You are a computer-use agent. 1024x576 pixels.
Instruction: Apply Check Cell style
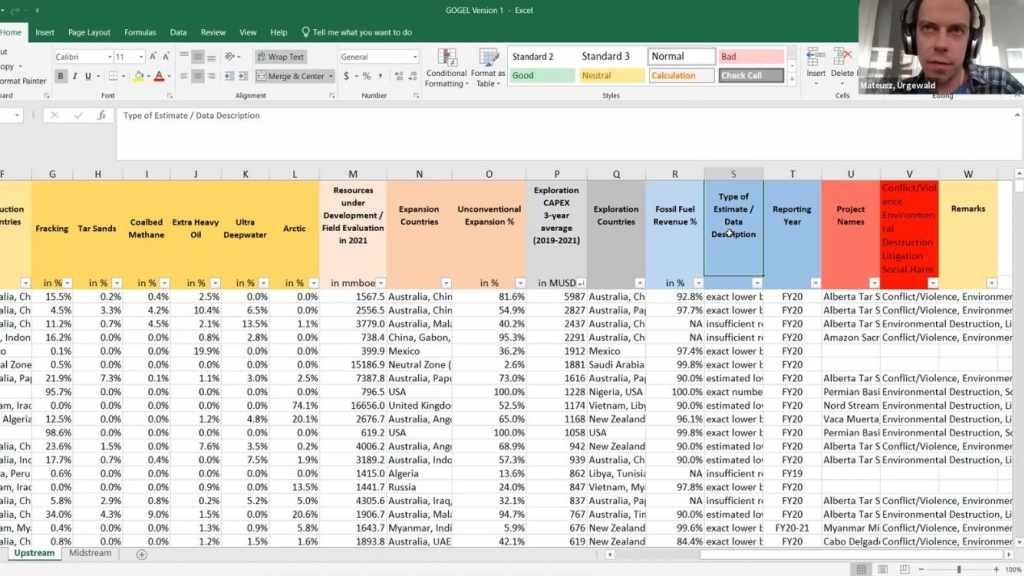click(751, 76)
